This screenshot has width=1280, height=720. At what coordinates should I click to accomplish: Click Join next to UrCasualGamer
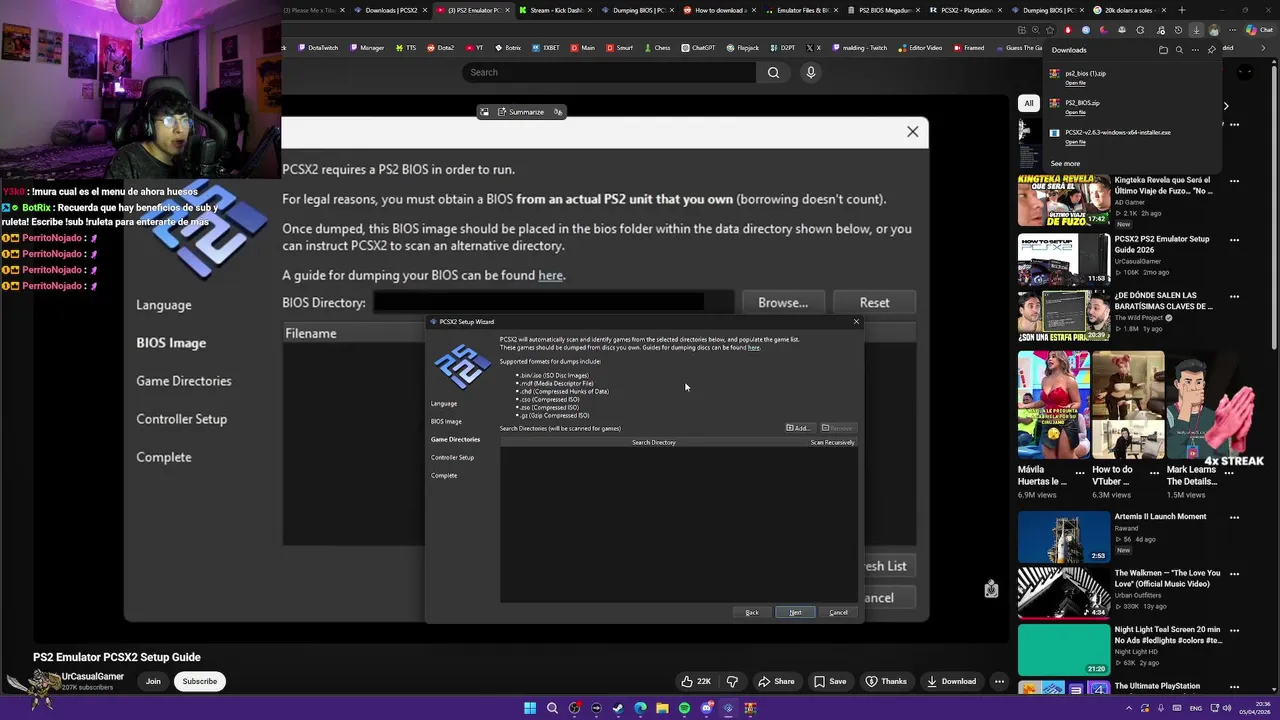click(x=153, y=681)
